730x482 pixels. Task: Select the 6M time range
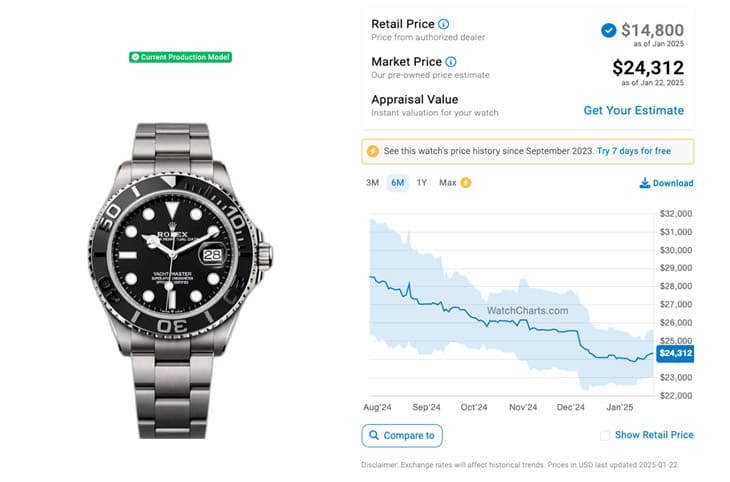(397, 183)
